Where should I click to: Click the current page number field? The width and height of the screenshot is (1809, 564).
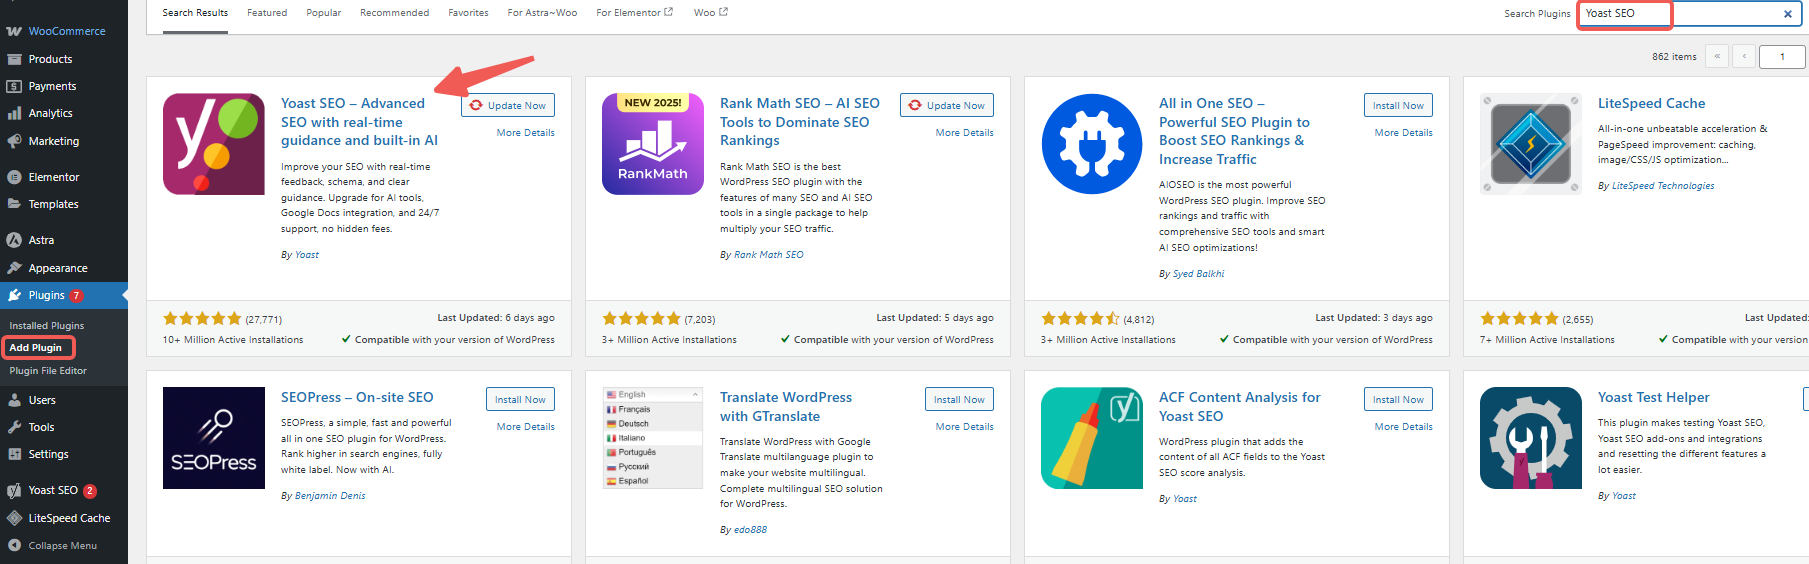[1783, 57]
